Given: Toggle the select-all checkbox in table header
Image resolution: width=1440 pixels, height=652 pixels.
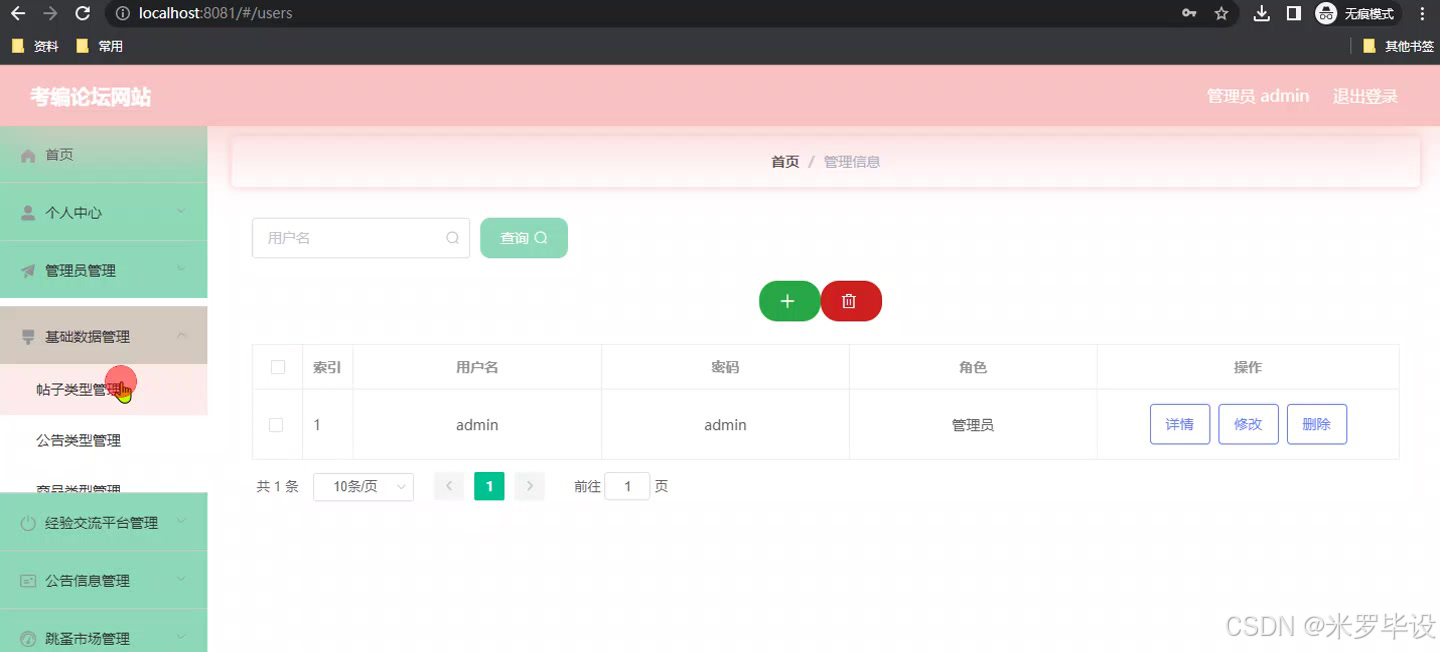Looking at the screenshot, I should click(x=278, y=367).
